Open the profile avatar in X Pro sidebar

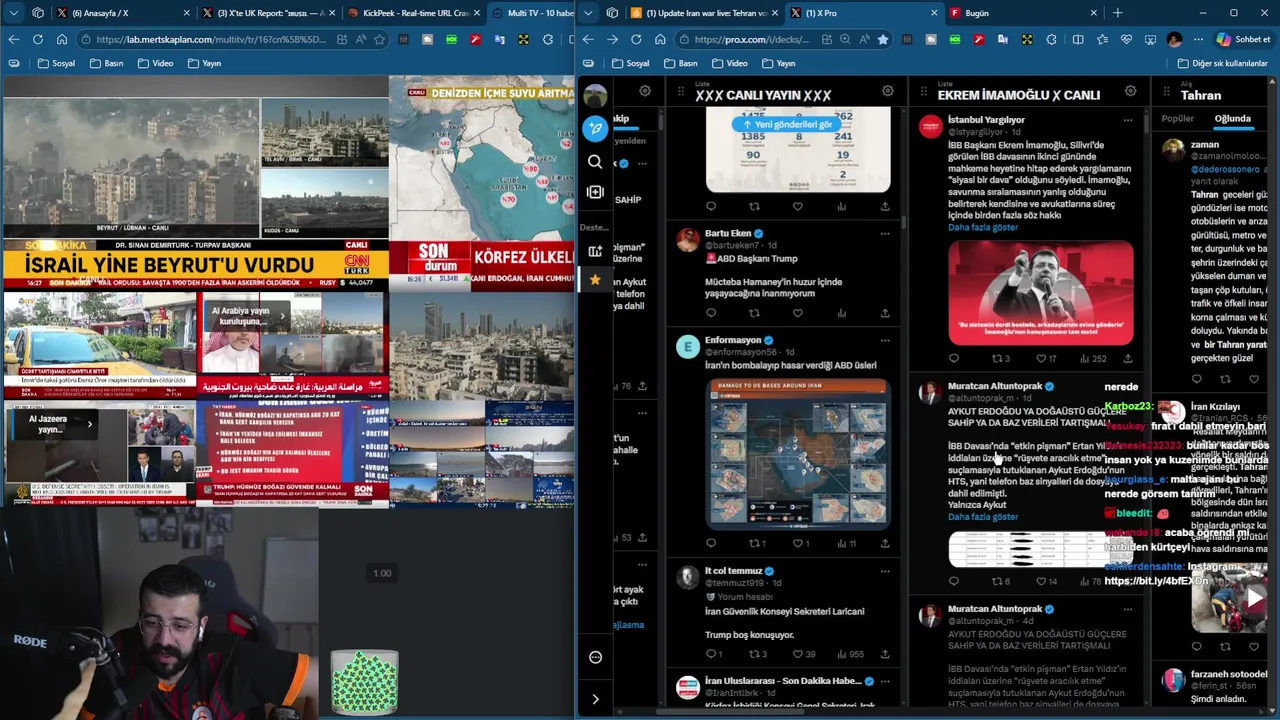point(595,95)
